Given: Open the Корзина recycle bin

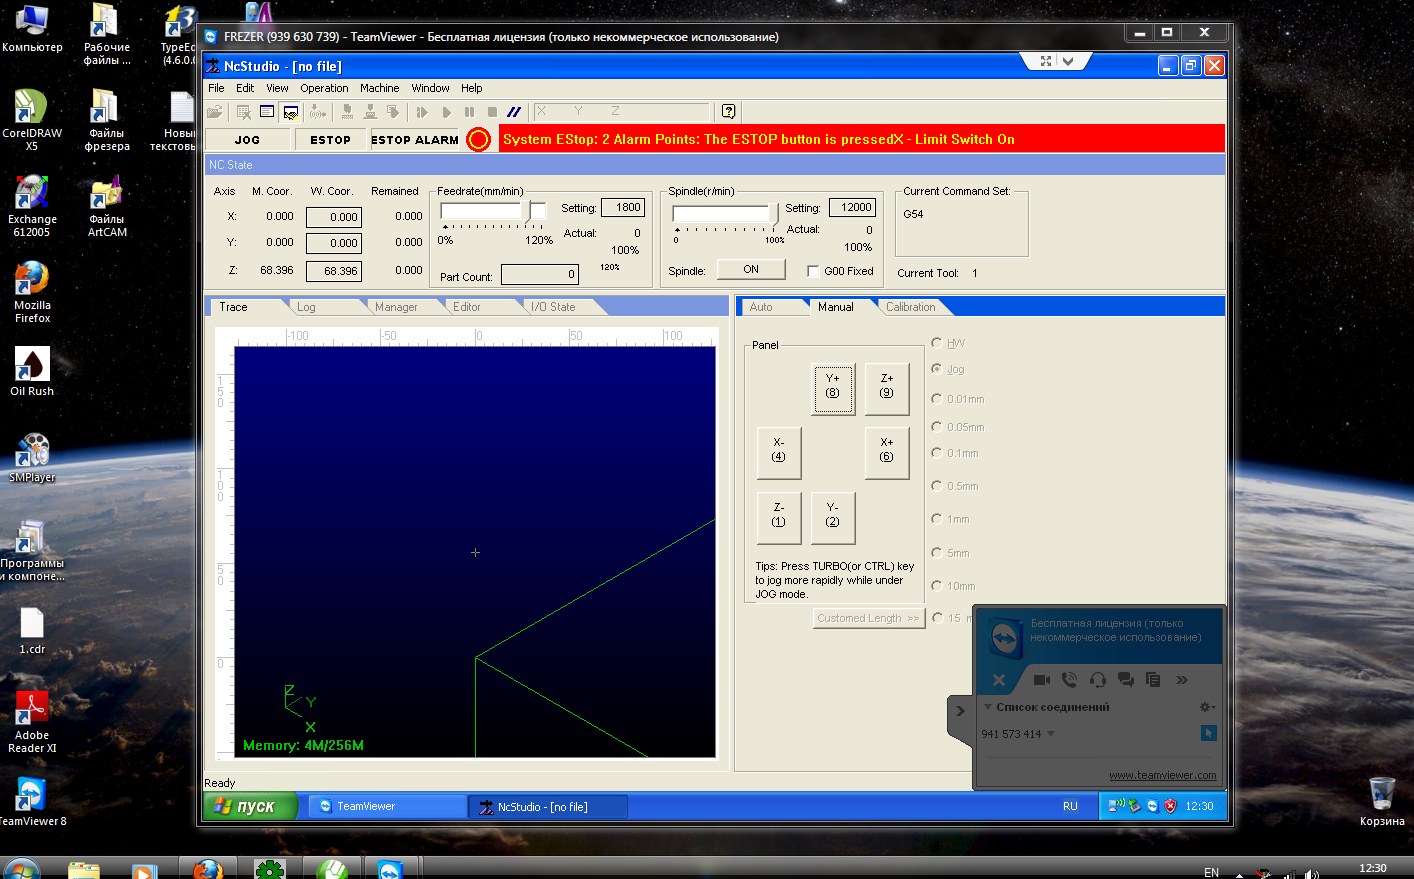Looking at the screenshot, I should point(1382,801).
